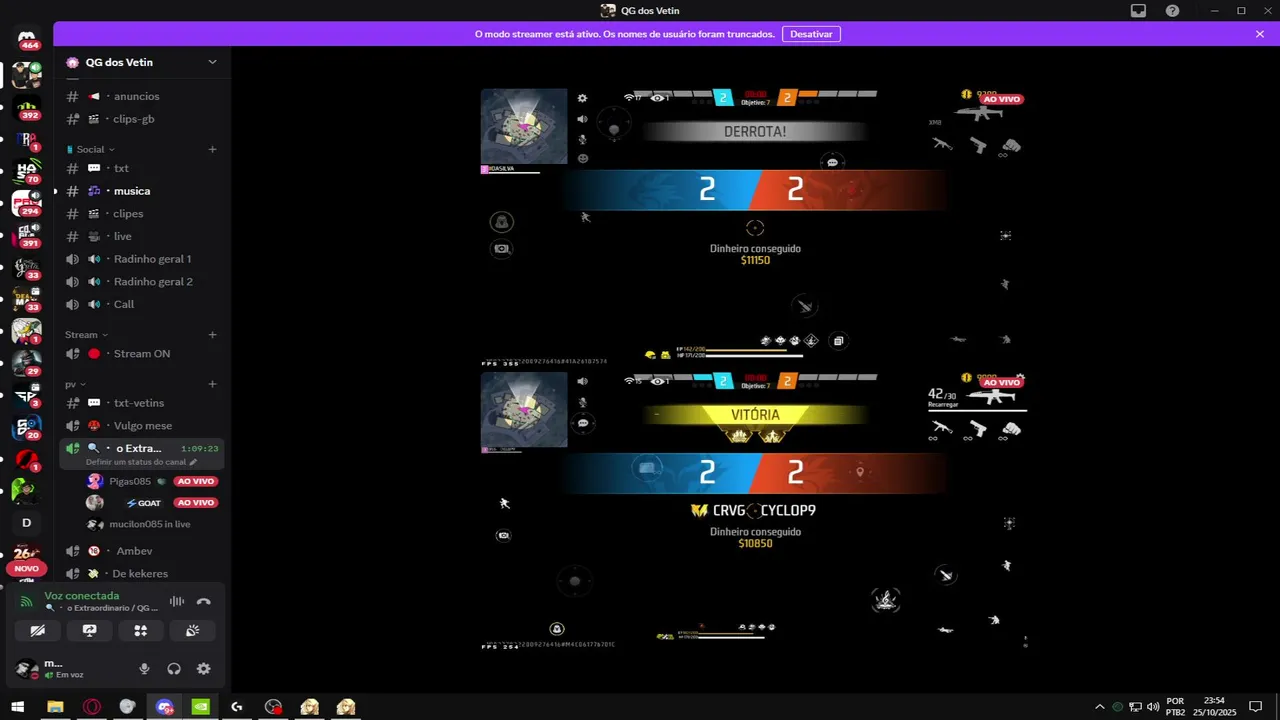Click Desativar to disable streamer mode
The image size is (1280, 720).
[811, 34]
